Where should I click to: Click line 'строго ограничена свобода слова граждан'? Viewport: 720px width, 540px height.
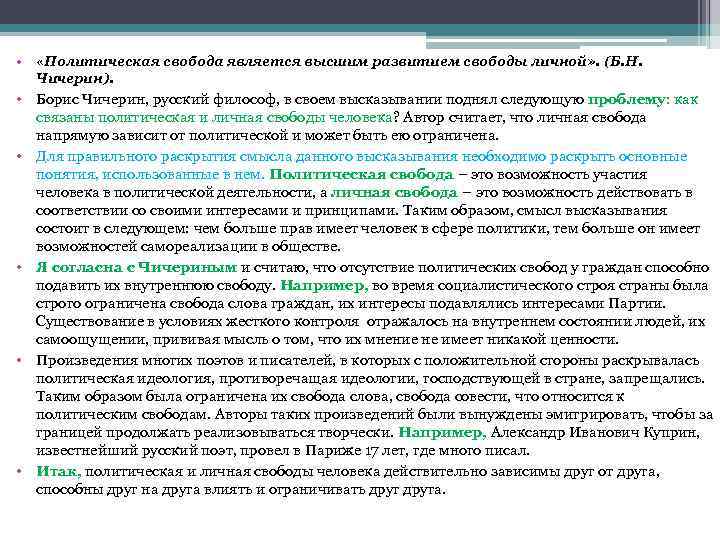(351, 304)
